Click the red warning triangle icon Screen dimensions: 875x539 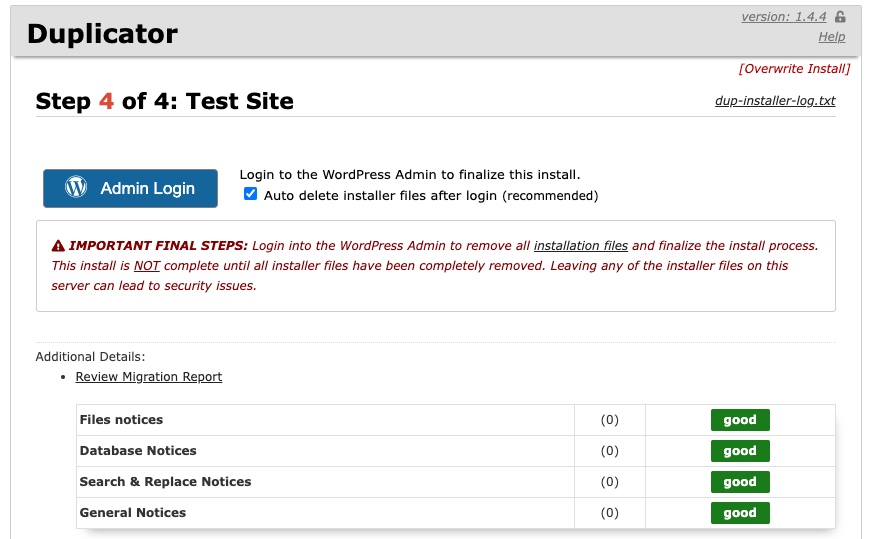tap(58, 246)
